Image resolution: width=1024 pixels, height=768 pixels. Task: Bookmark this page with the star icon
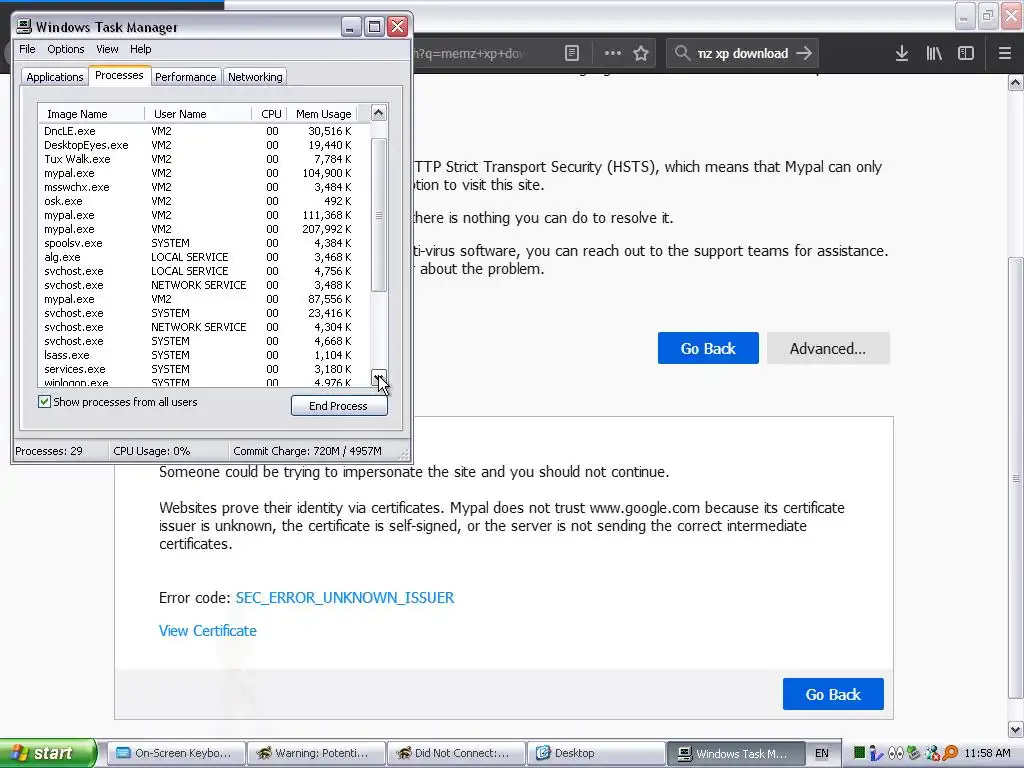641,53
